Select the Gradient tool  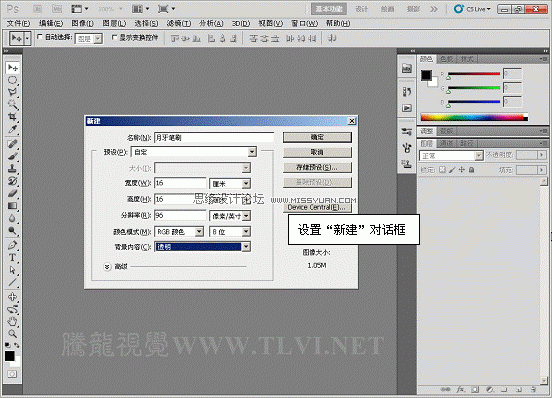click(x=13, y=206)
